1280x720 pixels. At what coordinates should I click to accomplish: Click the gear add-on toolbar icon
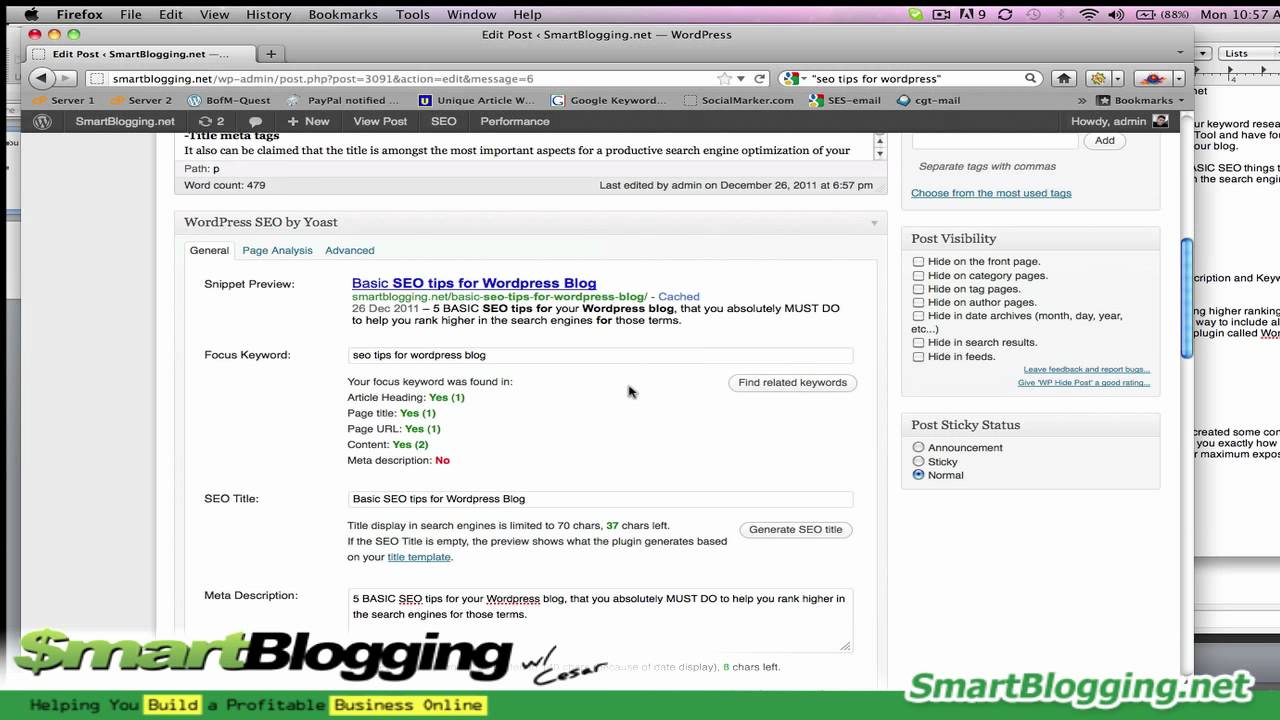point(1098,78)
